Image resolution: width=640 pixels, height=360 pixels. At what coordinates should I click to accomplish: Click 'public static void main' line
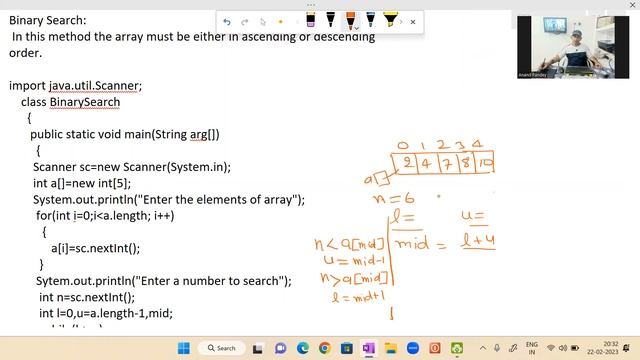click(x=124, y=134)
